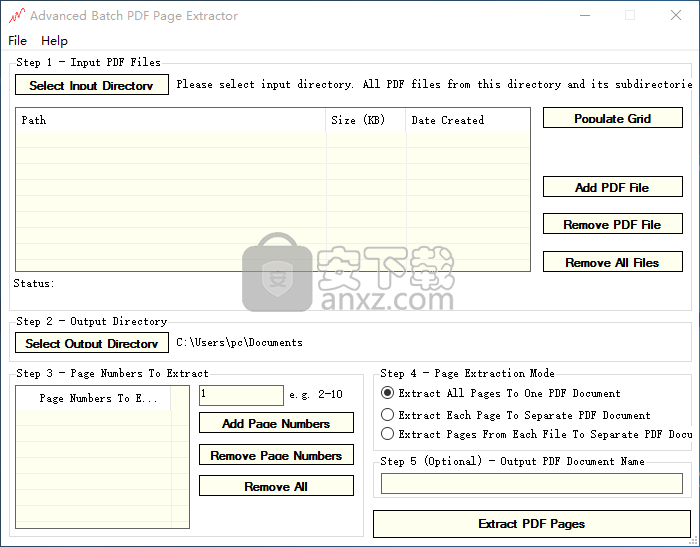Sort by the Size (KB) column header
The image size is (700, 547).
pyautogui.click(x=366, y=120)
